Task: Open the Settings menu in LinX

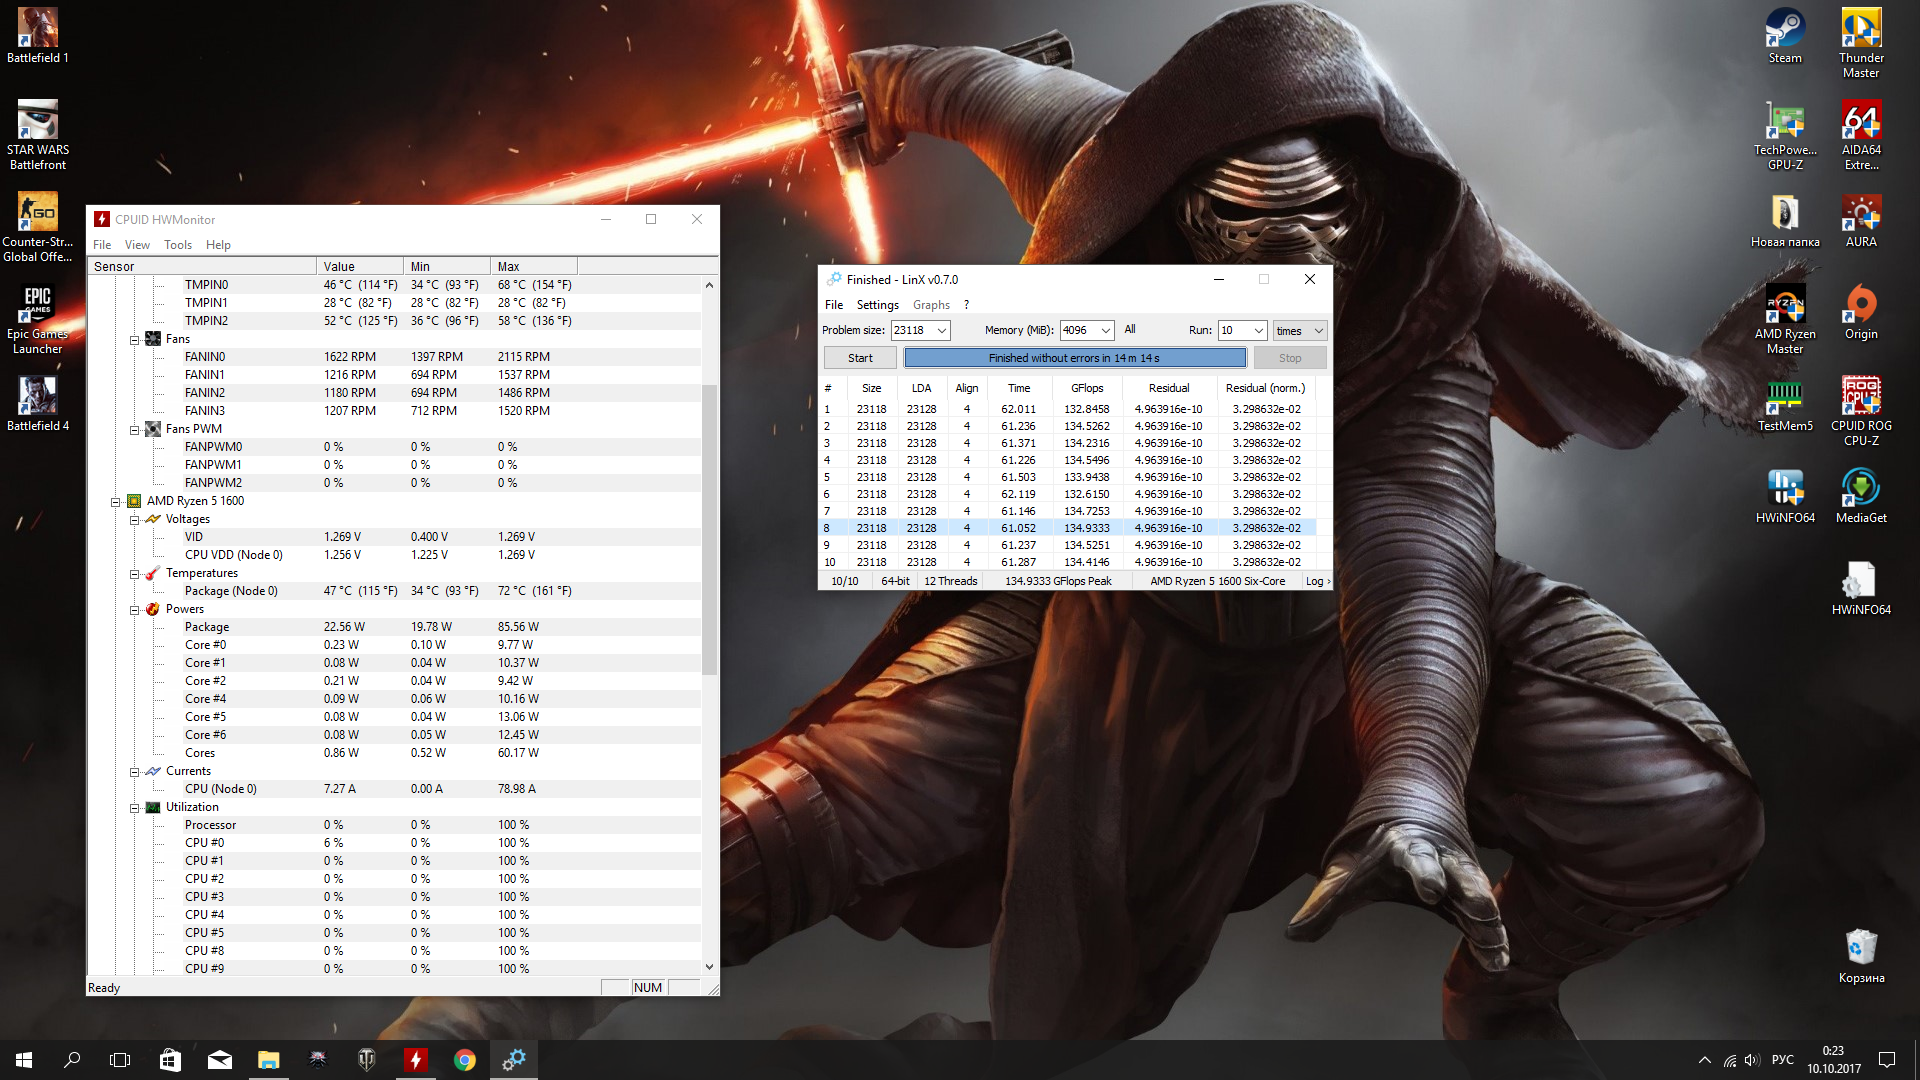Action: point(877,305)
